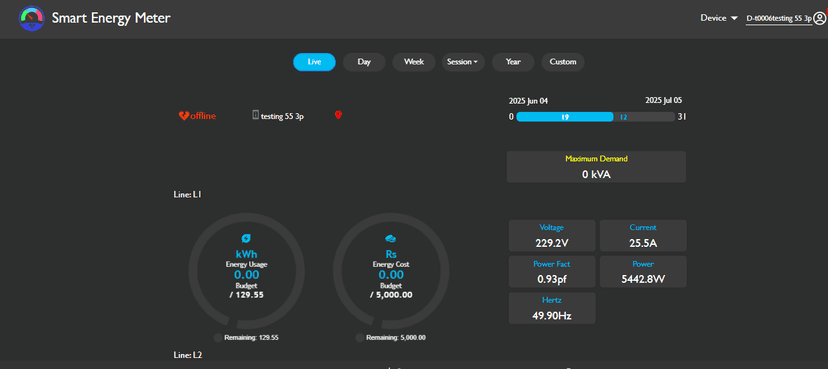828x369 pixels.
Task: Click the 'Line: L1' label
Action: point(187,194)
